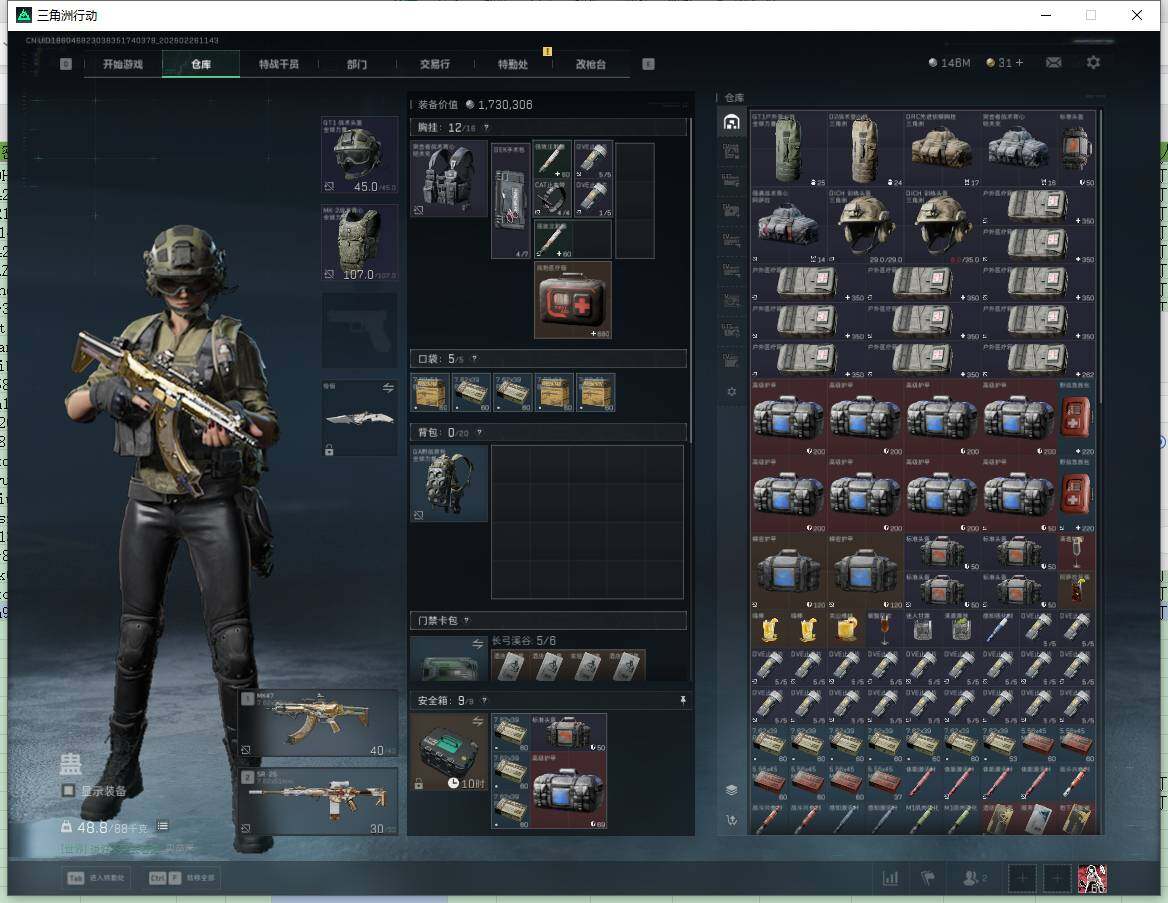The height and width of the screenshot is (903, 1168).
Task: Click the Tab 进入特勤处 button
Action: point(95,878)
